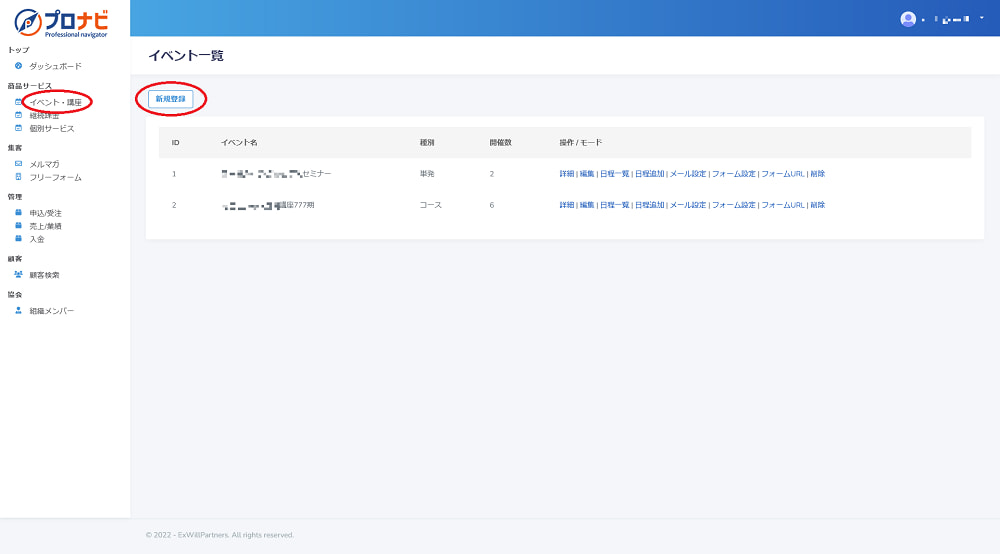1000x554 pixels.
Task: Click the icon beside 売上/業績
Action: coord(18,226)
